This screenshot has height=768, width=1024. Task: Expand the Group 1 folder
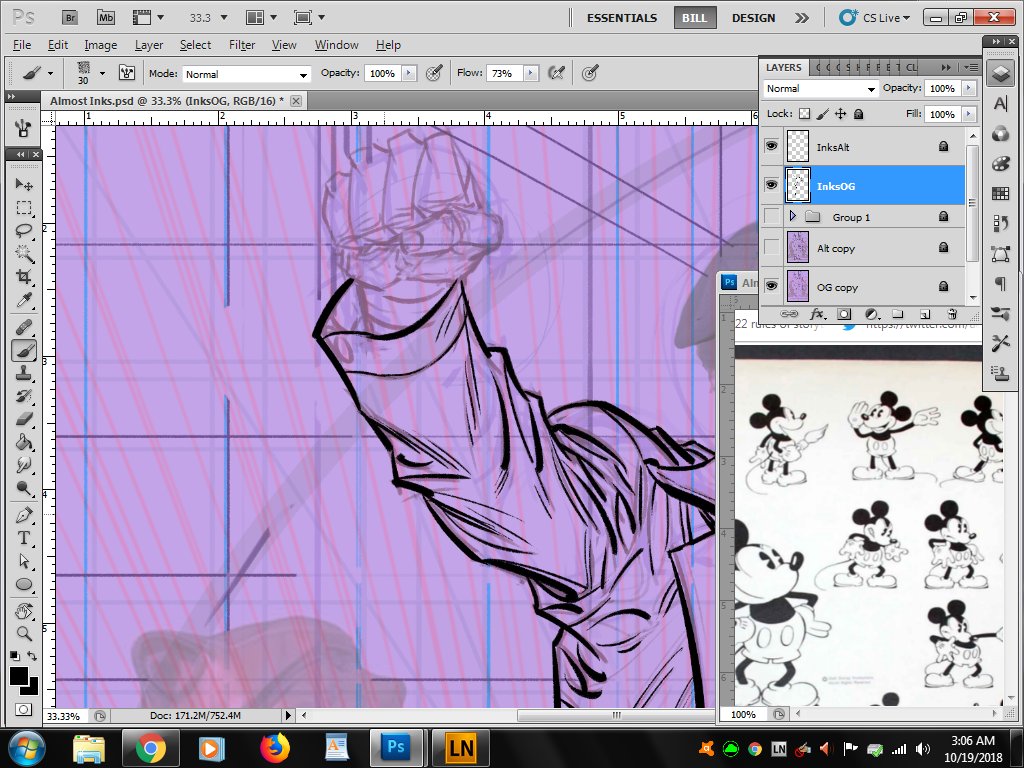[793, 216]
